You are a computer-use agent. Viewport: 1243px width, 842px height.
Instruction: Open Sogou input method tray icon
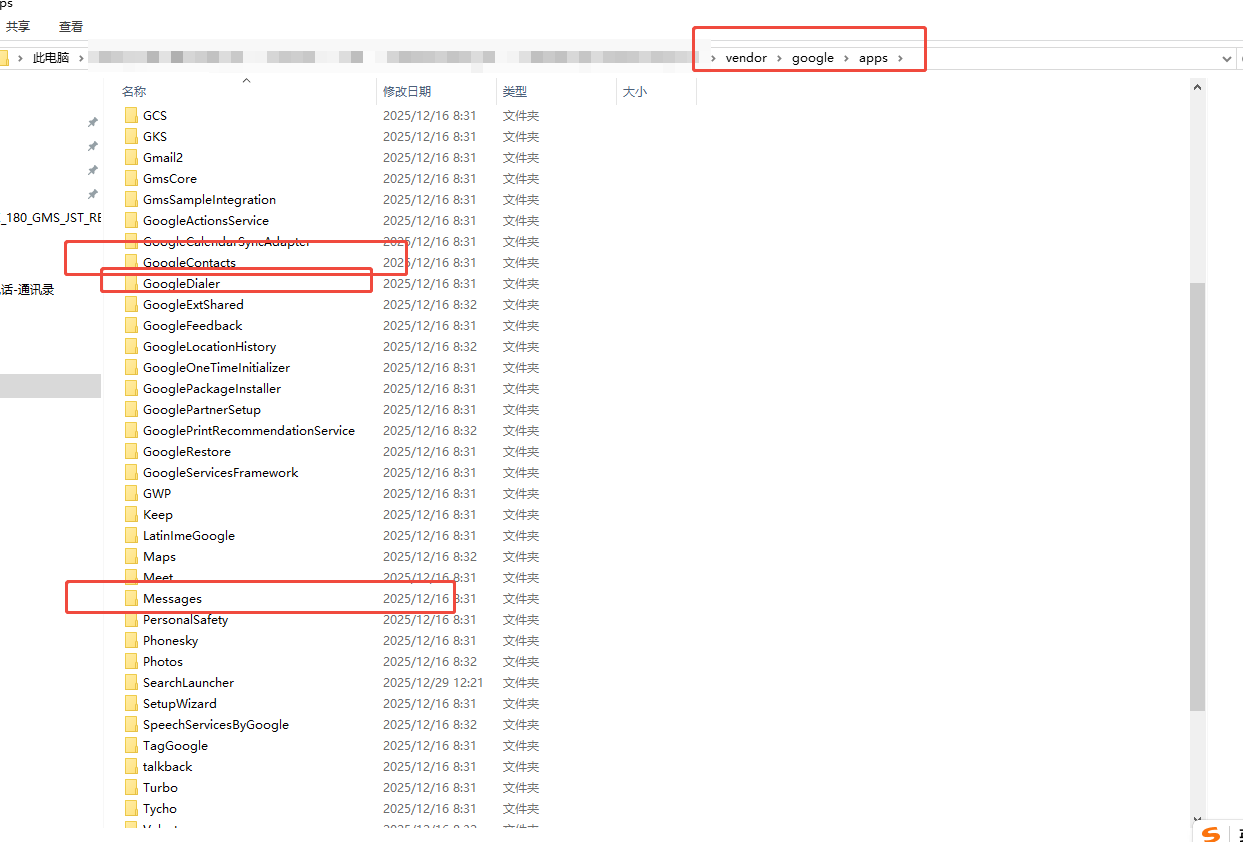coord(1210,833)
